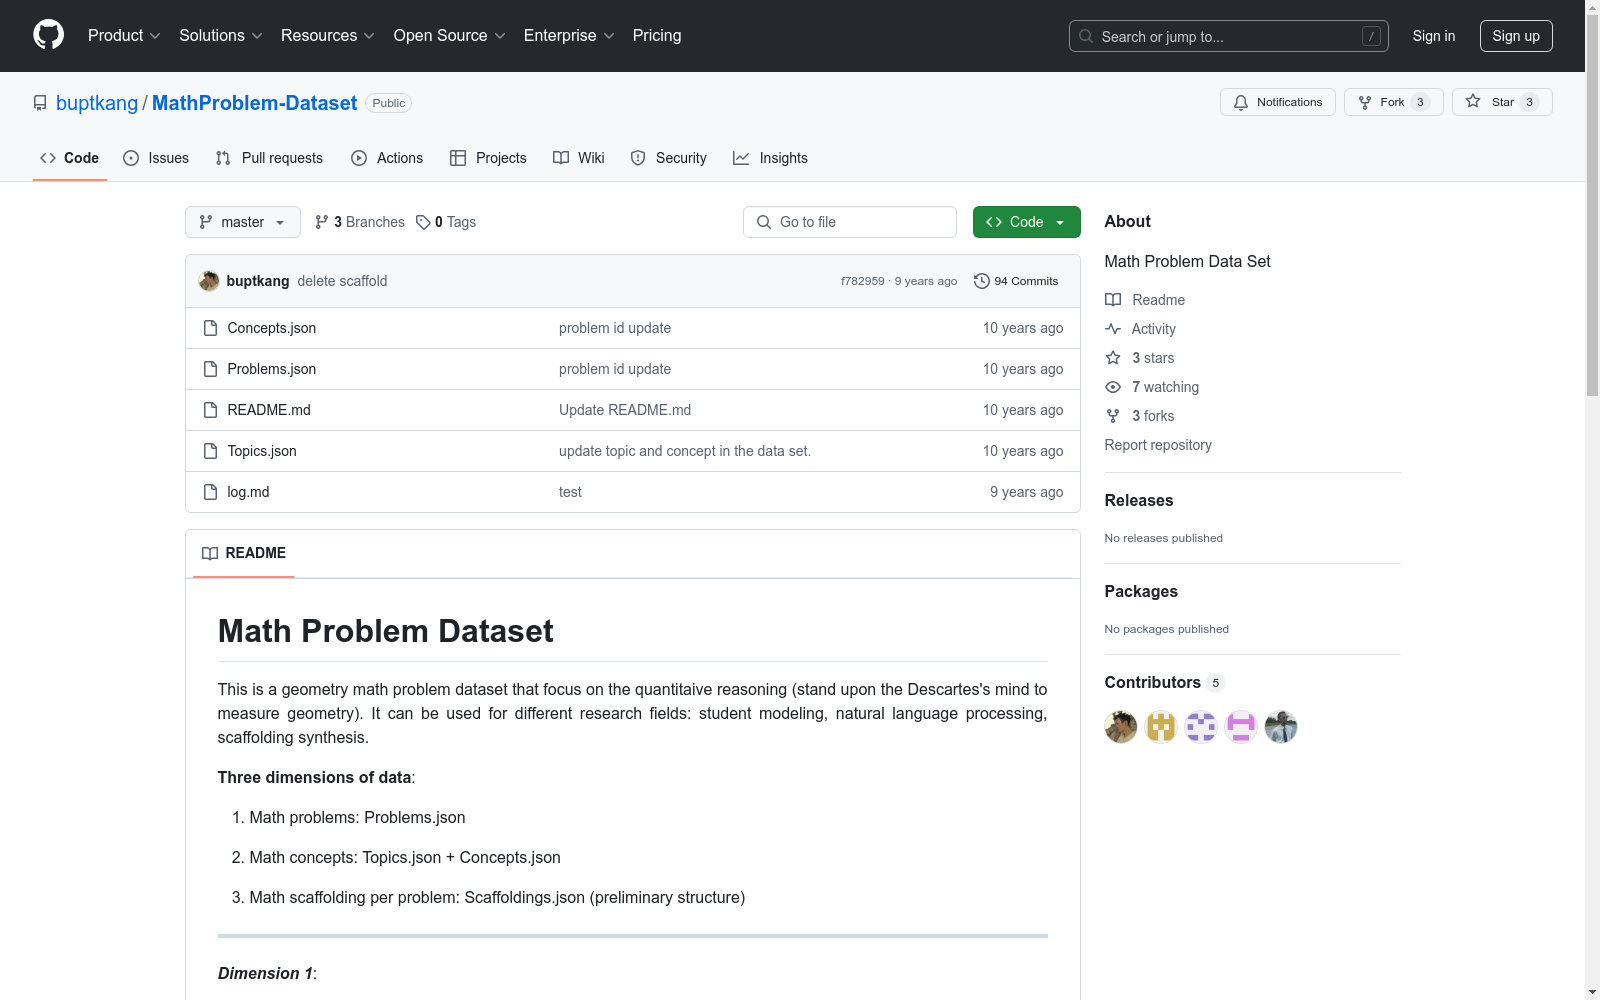This screenshot has width=1600, height=1000.
Task: Open the Enterprise dropdown
Action: [x=569, y=36]
